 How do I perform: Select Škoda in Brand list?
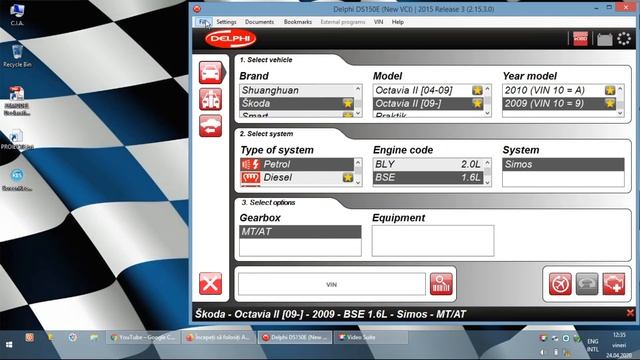pos(297,103)
